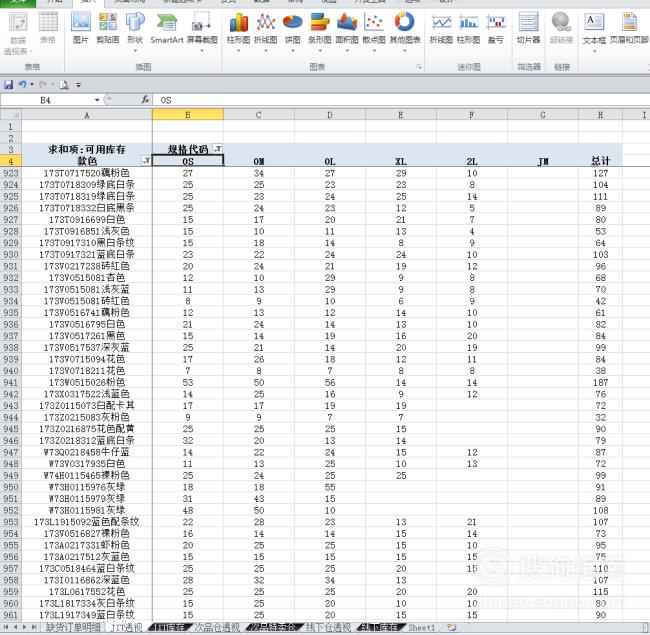This screenshot has height=635, width=650.
Task: Insert a Column chart (柱形图)
Action: click(238, 32)
